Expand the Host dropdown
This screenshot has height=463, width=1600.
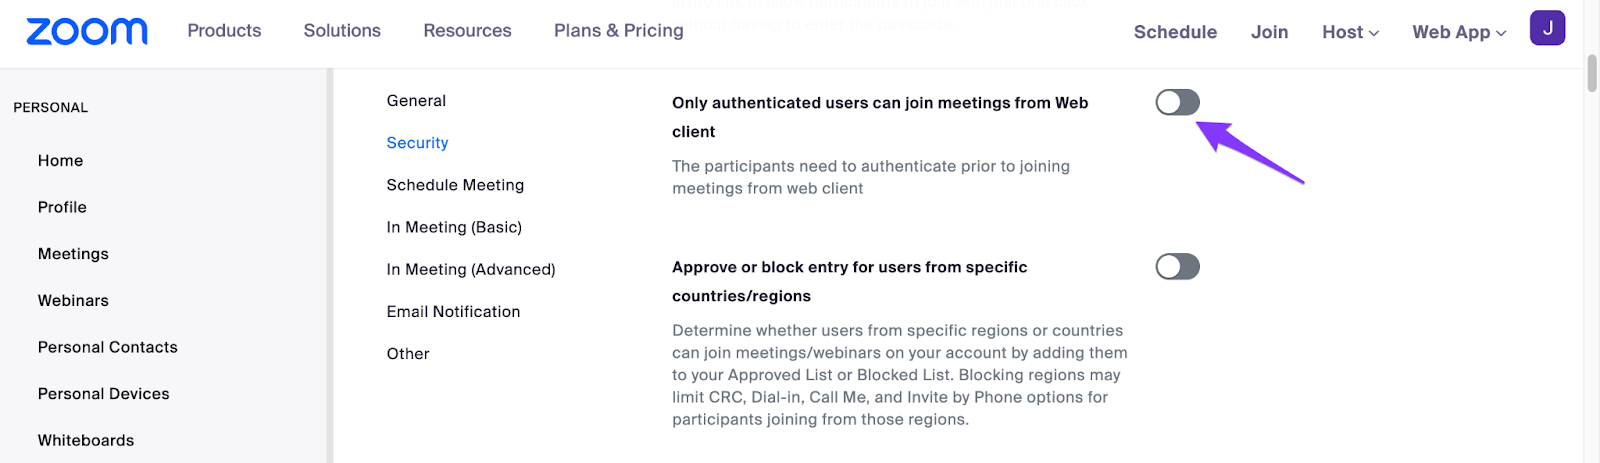click(1350, 32)
